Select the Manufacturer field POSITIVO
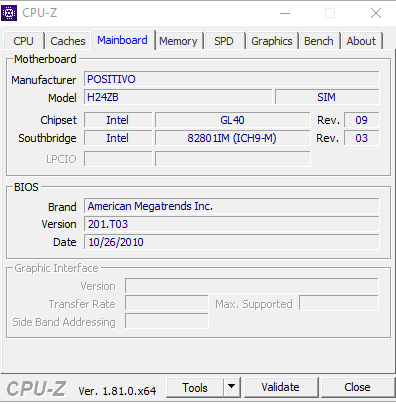Screen dimensions: 396x404 (x=232, y=79)
